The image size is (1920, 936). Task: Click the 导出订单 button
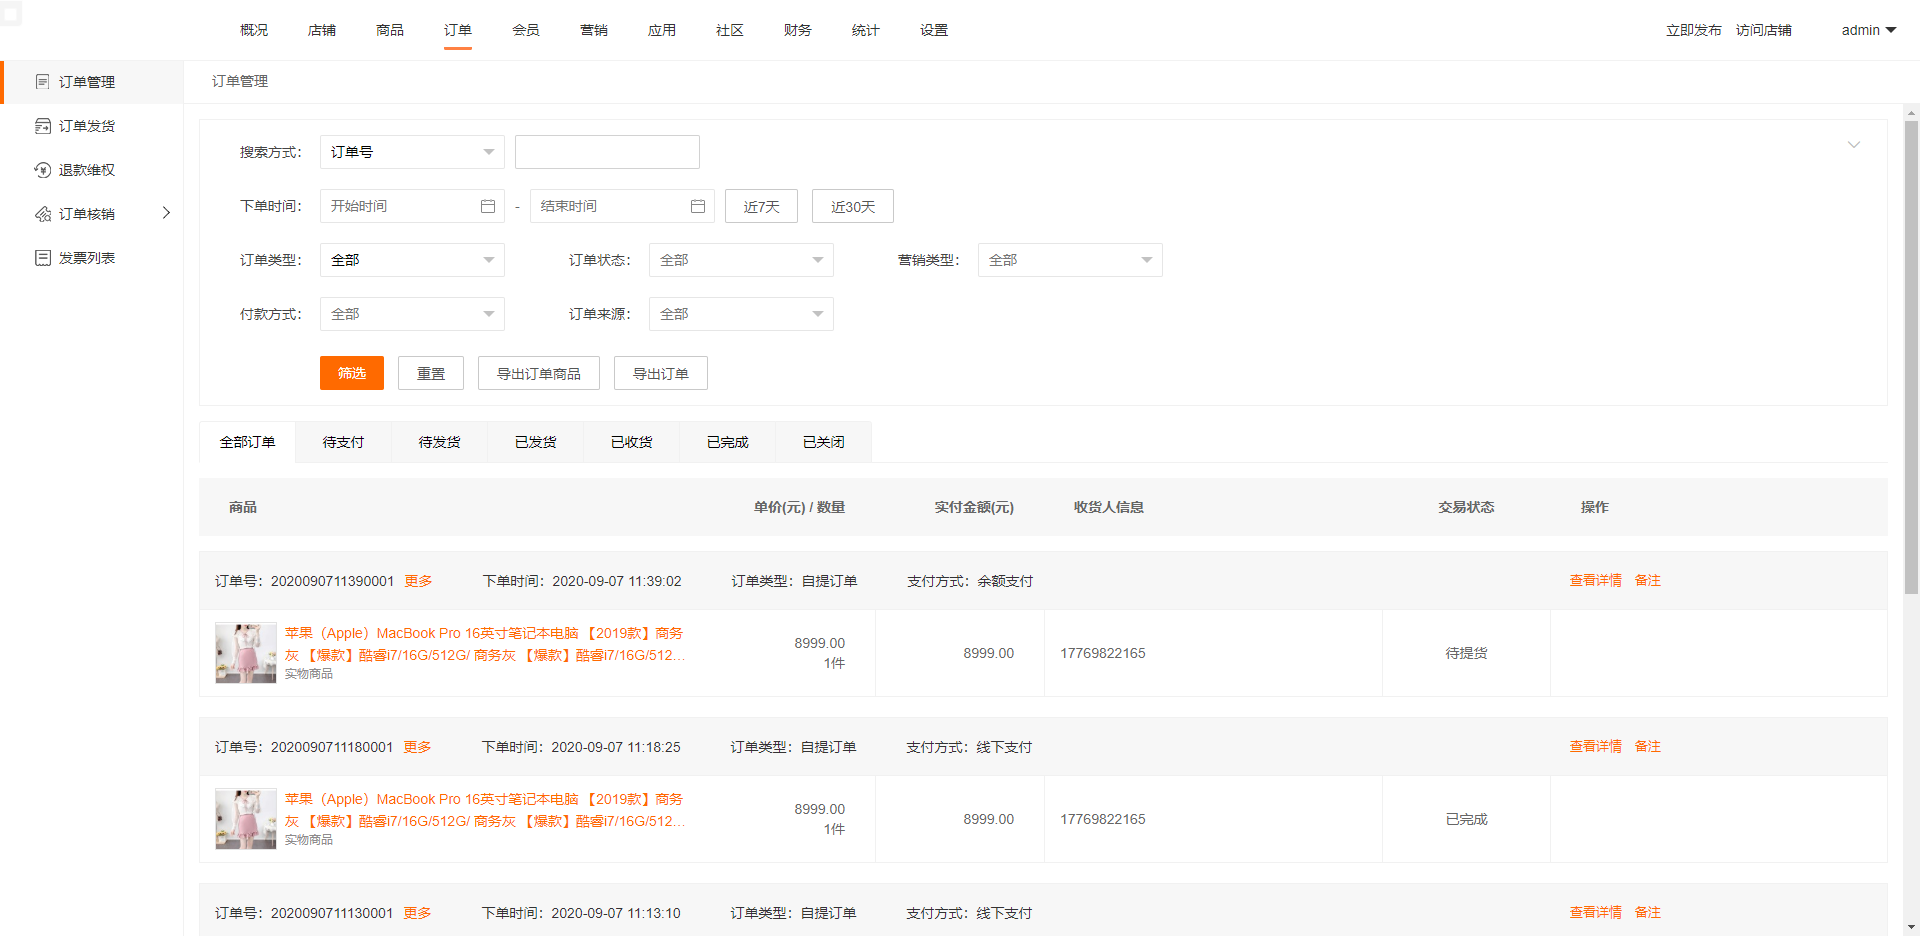[660, 374]
